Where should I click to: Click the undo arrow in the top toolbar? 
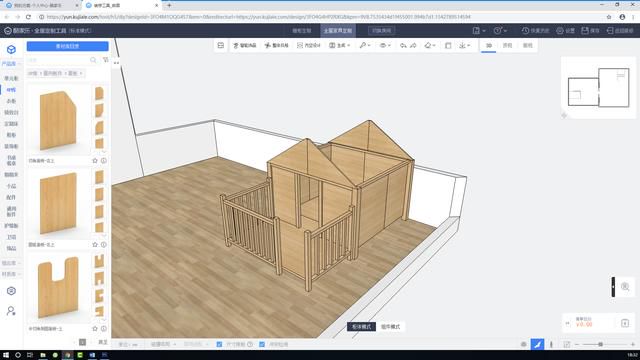[403, 45]
